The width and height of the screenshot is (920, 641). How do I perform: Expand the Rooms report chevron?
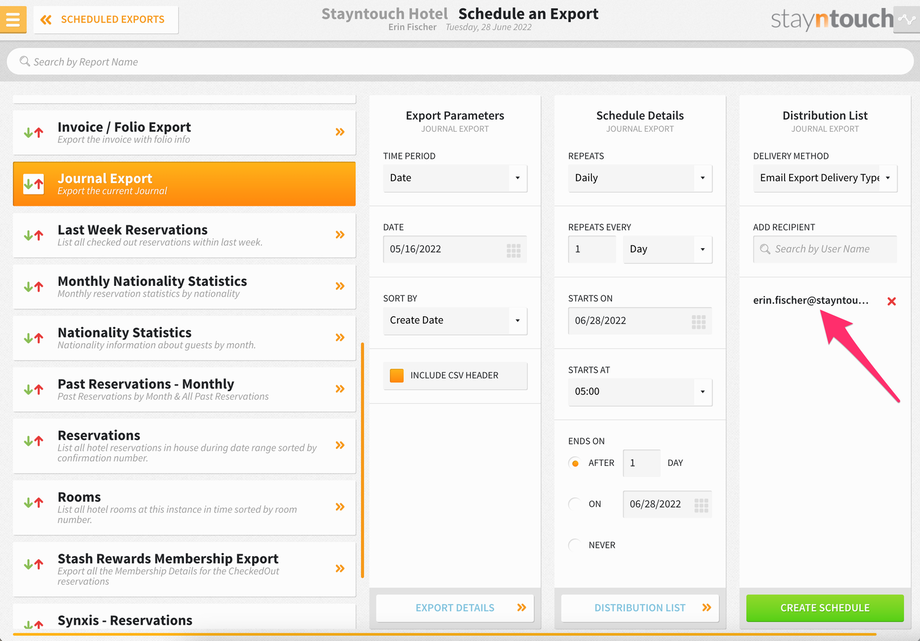tap(340, 507)
